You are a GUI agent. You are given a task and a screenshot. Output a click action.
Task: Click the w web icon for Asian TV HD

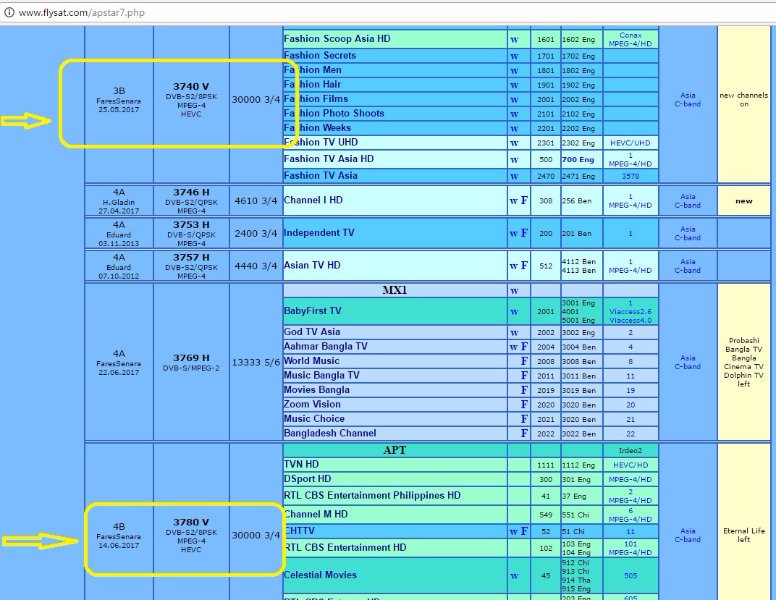coord(514,266)
